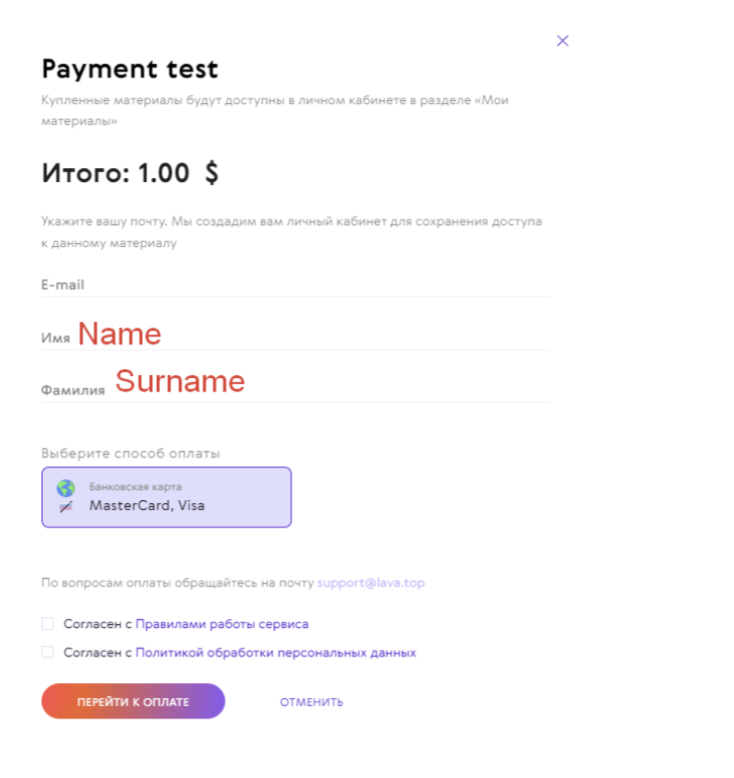
Task: Tick the Политикой обработки персональных данных checkbox
Action: point(48,652)
